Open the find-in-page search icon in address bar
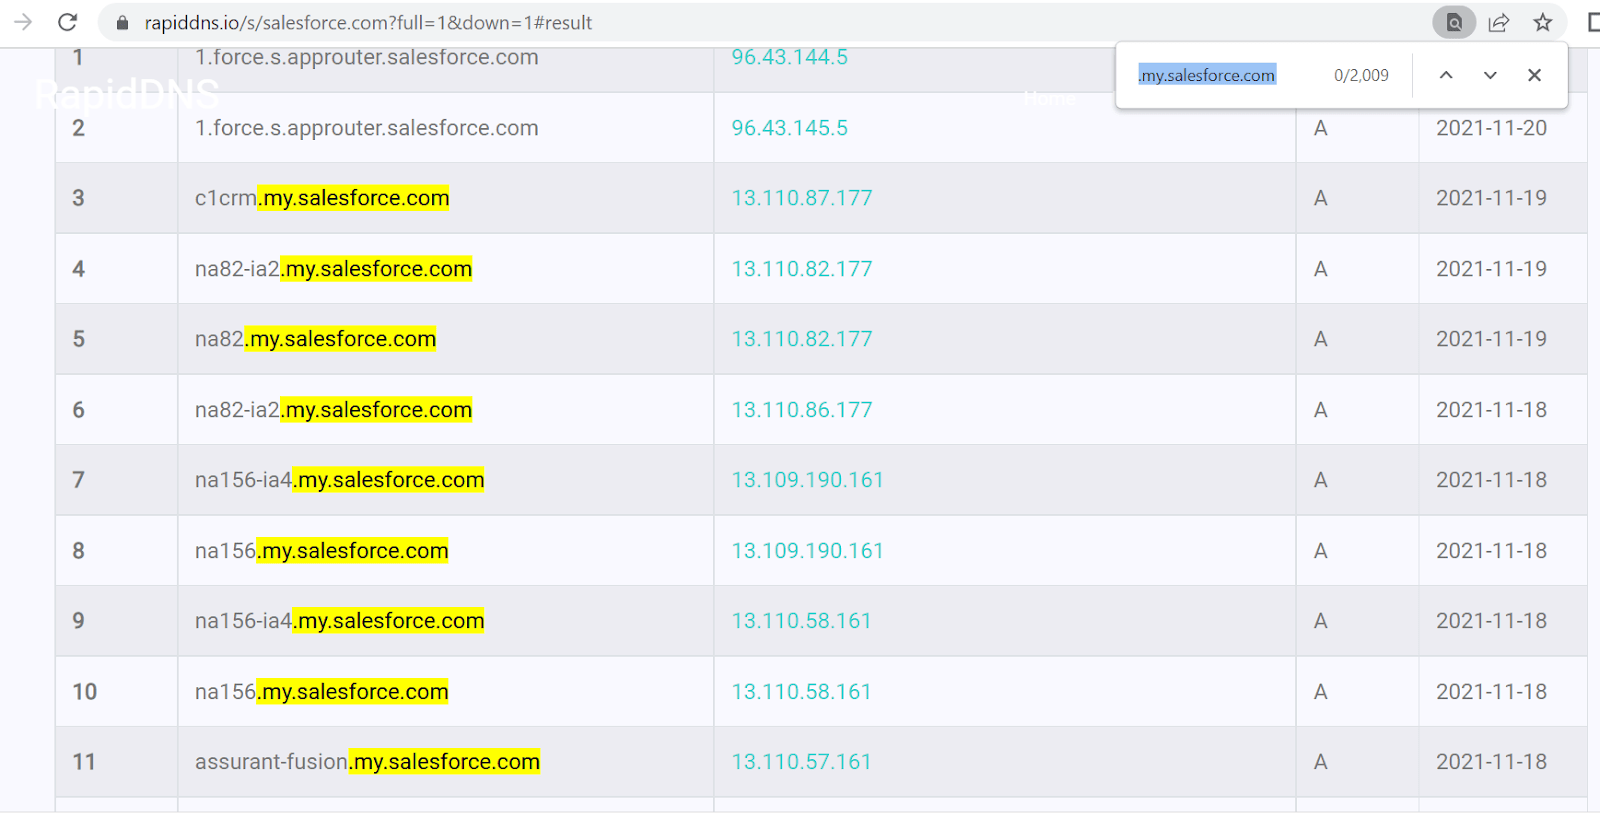 pyautogui.click(x=1454, y=22)
